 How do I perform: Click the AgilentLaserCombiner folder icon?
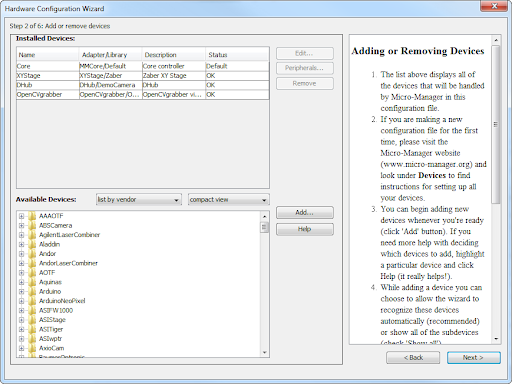32,235
